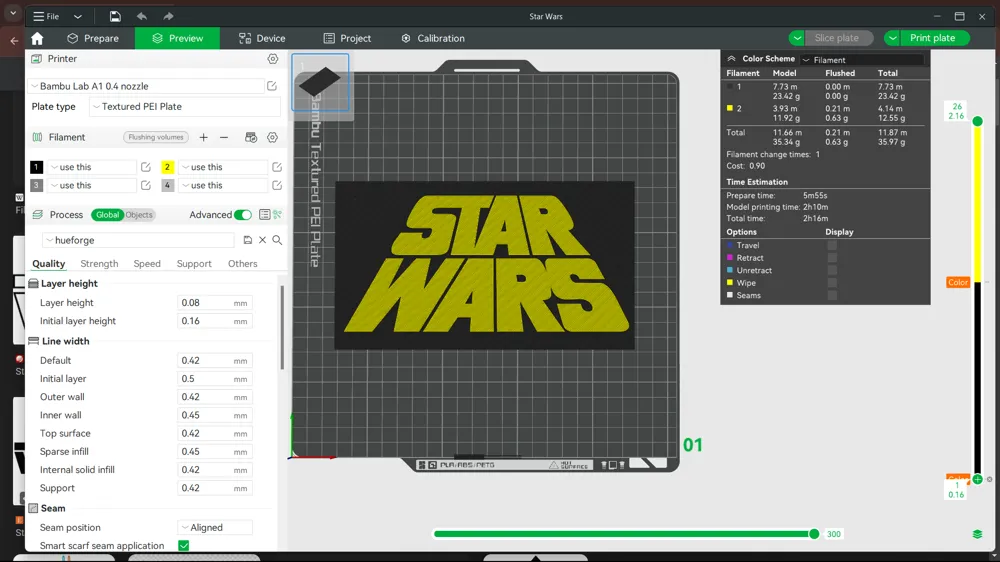Open filament 4 'use this' dropdown
1000x562 pixels.
click(x=223, y=186)
